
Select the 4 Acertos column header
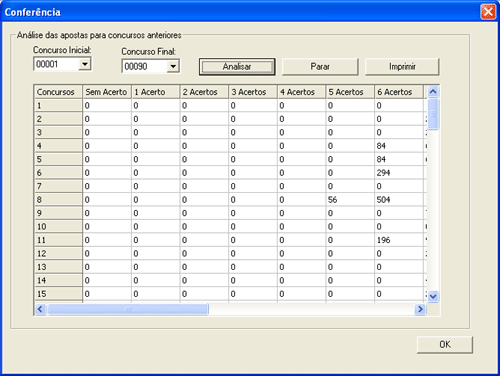click(x=302, y=92)
